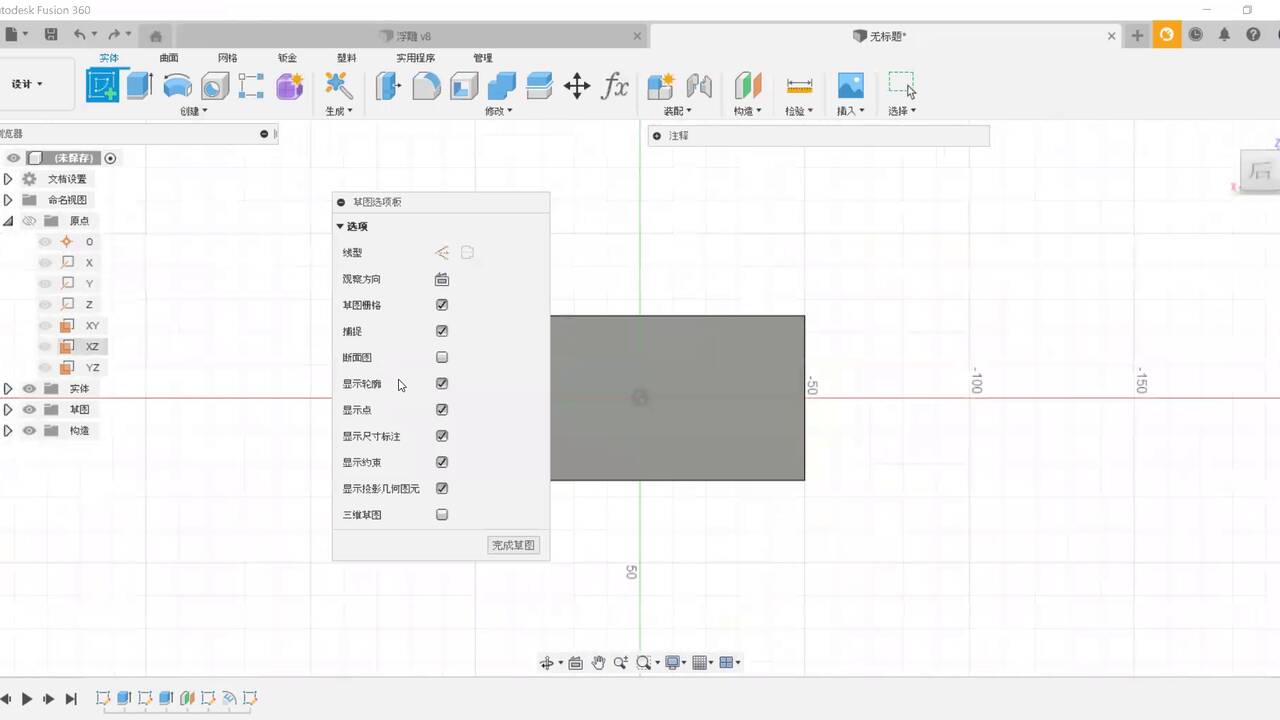Image resolution: width=1280 pixels, height=720 pixels.
Task: Select the Revolve tool
Action: [177, 86]
